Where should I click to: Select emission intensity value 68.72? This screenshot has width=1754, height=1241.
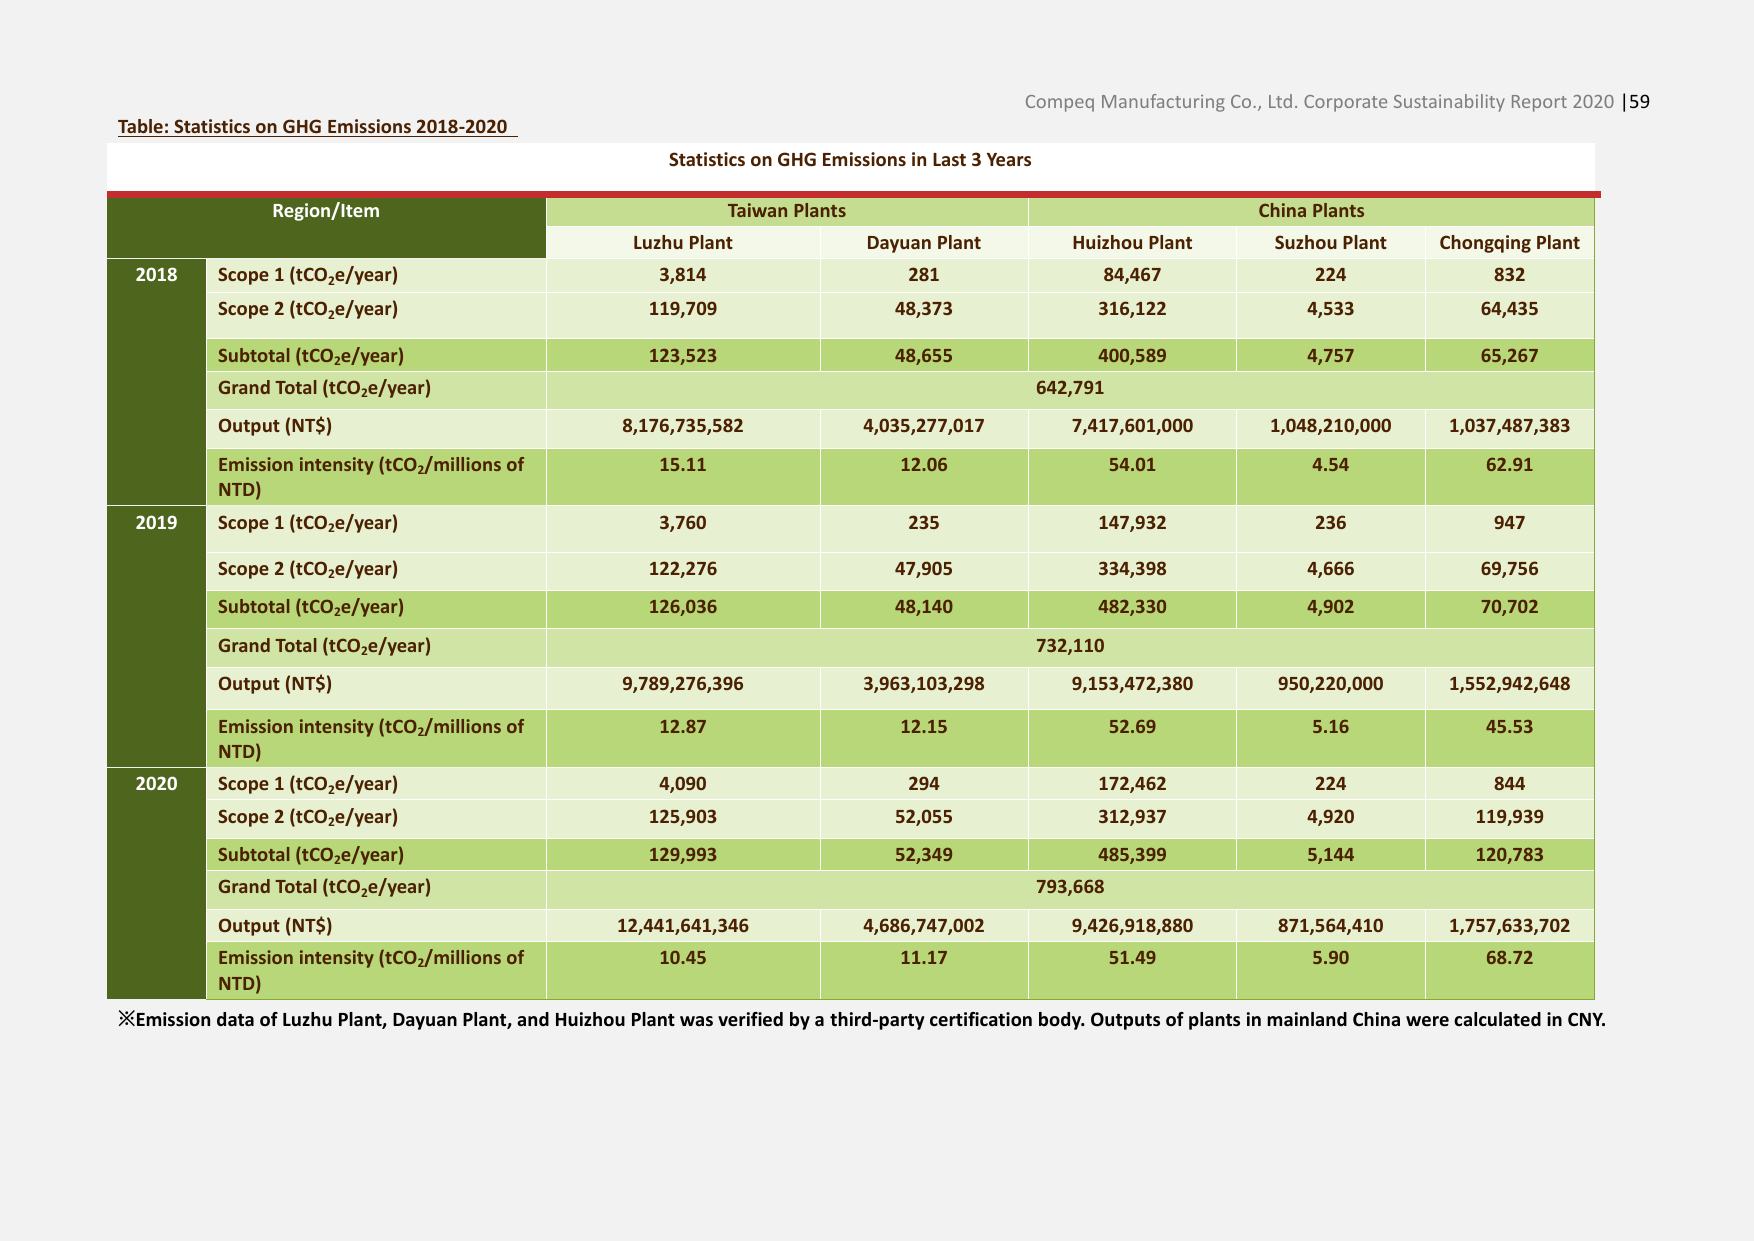coord(1509,958)
